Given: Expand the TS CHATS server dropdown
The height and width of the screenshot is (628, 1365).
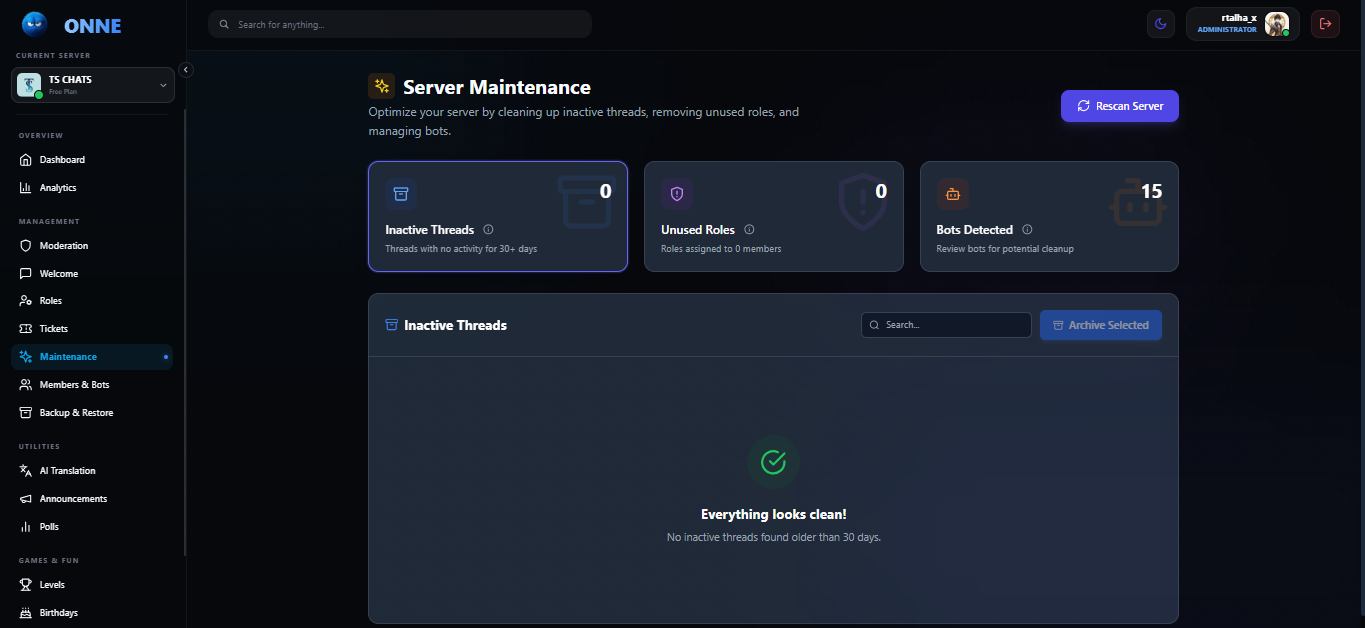Looking at the screenshot, I should [163, 85].
